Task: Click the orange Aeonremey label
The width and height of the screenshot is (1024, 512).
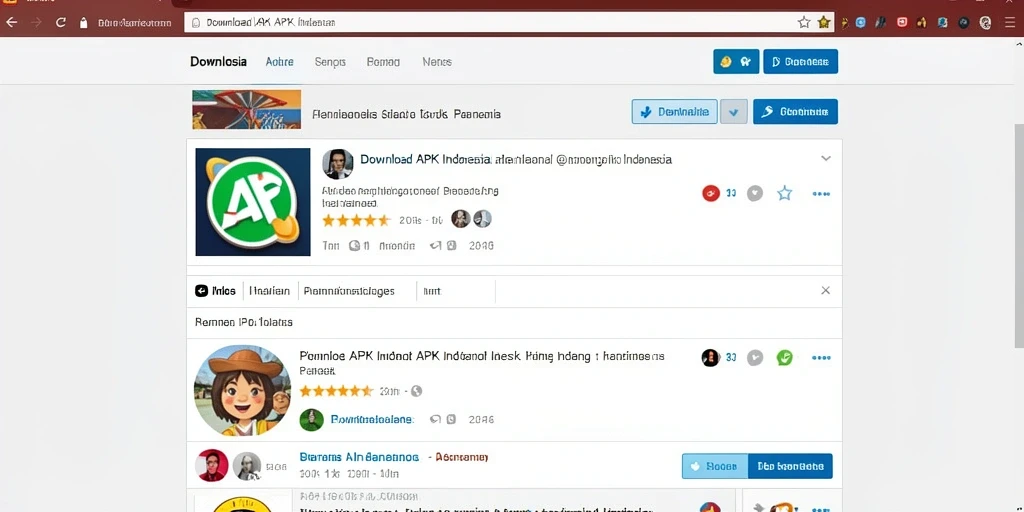Action: click(x=462, y=457)
